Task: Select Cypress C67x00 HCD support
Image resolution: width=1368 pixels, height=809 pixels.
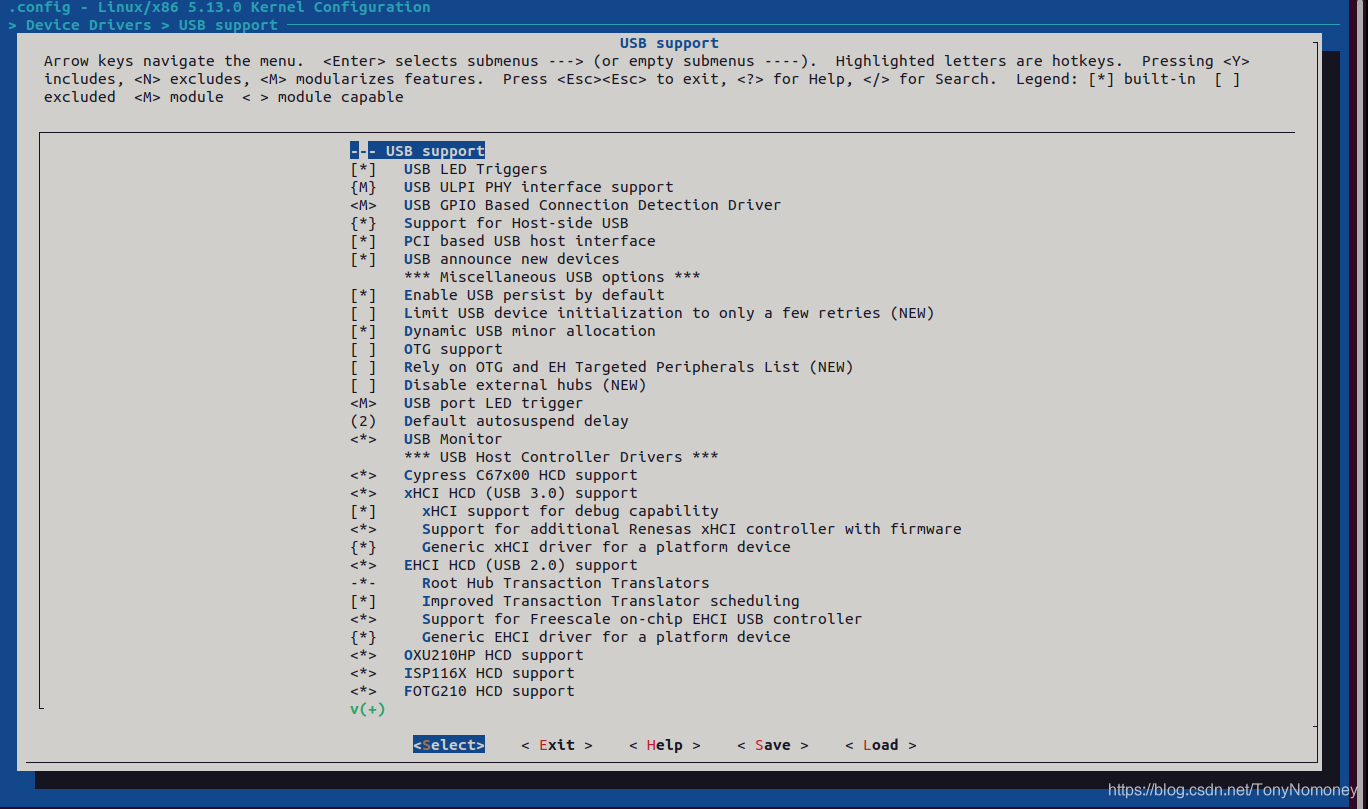Action: 519,475
